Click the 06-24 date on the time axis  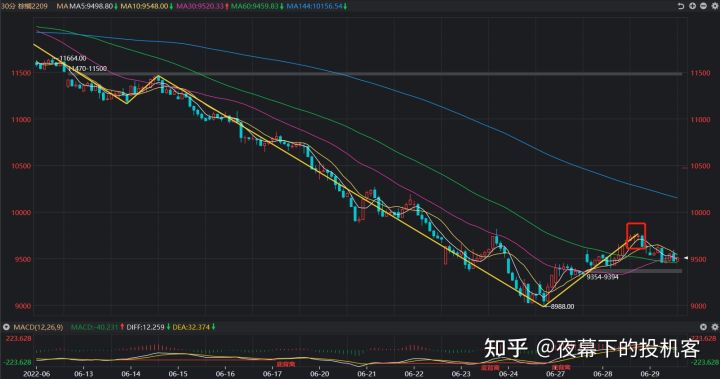(508, 374)
